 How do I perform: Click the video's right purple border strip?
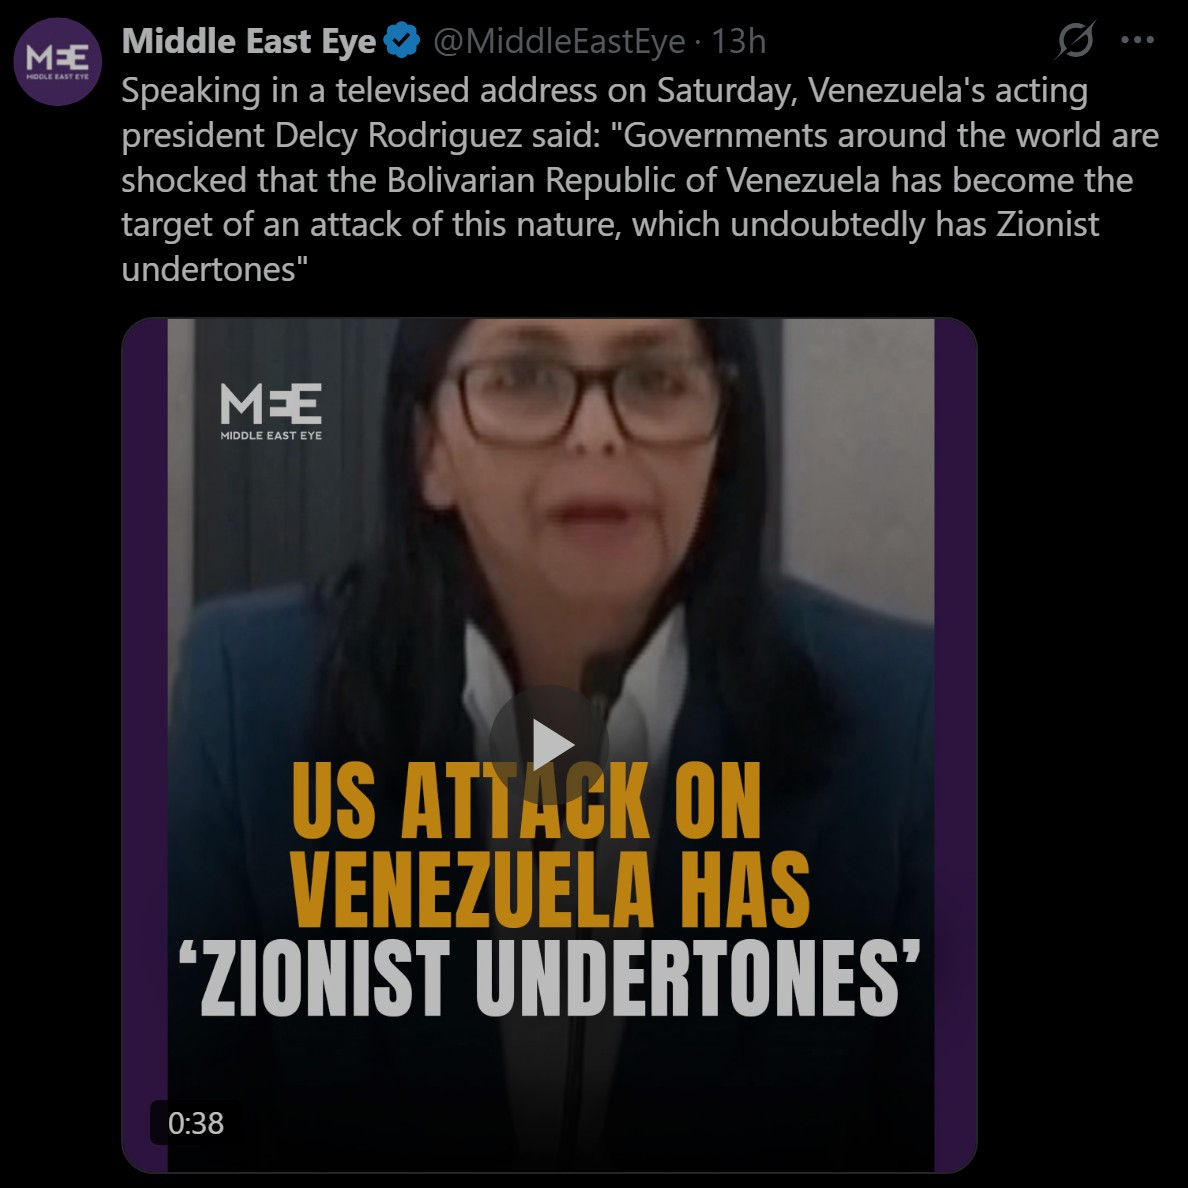click(x=955, y=745)
